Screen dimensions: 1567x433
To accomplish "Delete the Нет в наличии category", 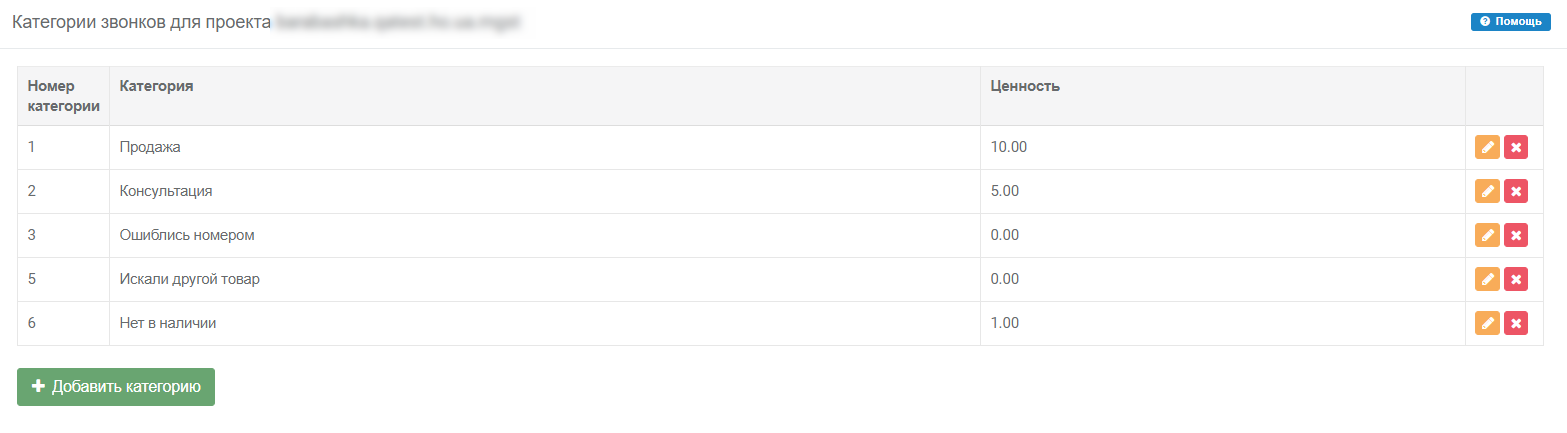I will click(1516, 324).
